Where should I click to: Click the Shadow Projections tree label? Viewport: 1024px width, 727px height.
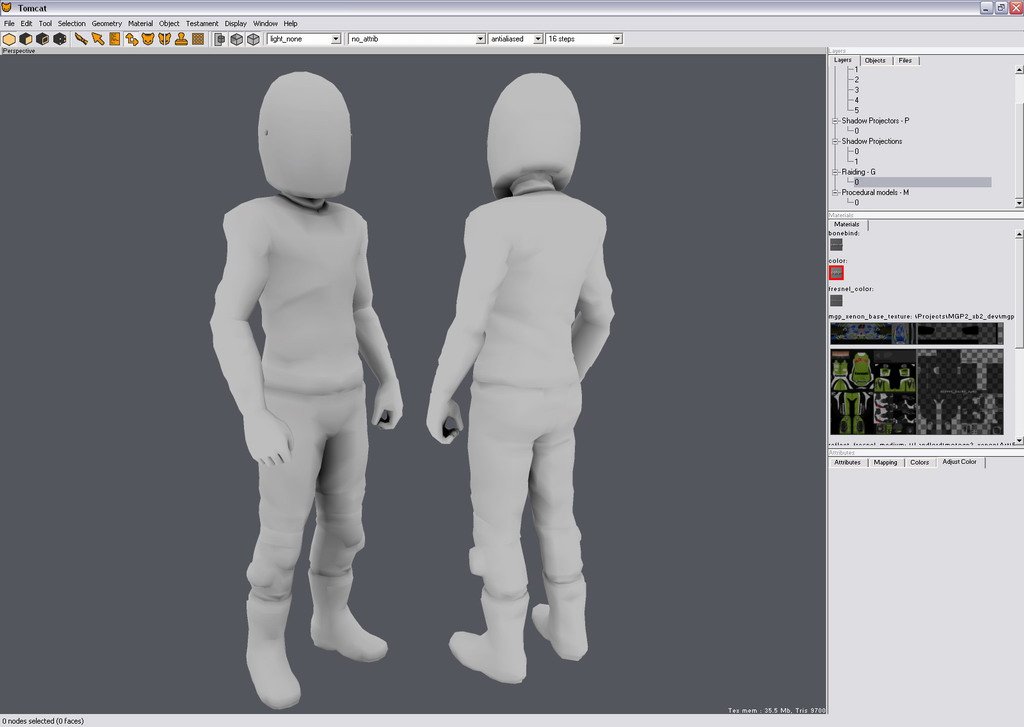point(872,141)
